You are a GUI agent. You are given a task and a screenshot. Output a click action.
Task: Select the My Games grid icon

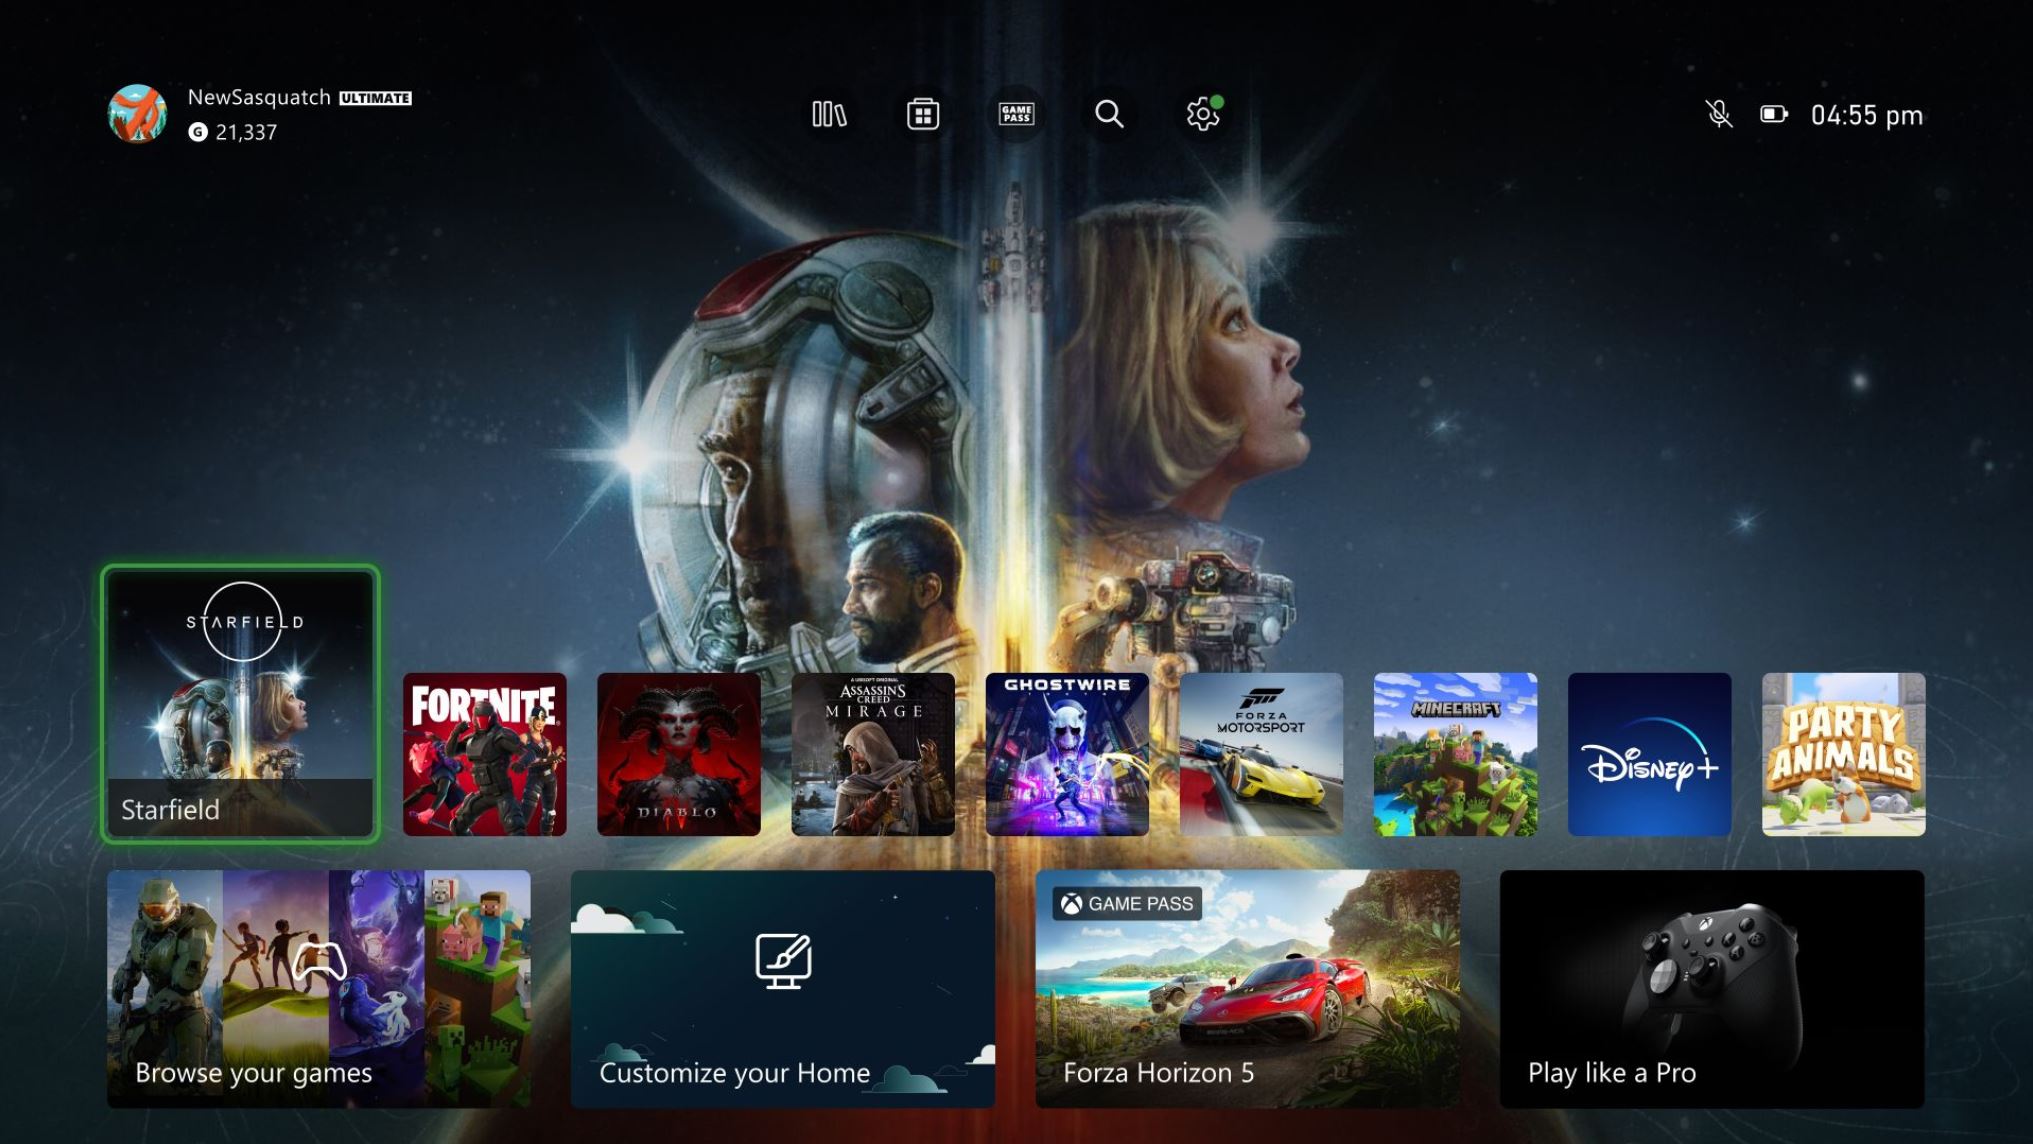[x=920, y=113]
